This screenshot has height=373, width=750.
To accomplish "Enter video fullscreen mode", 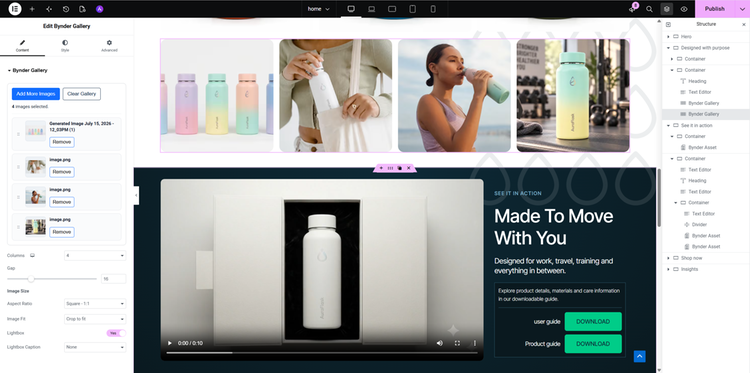I will [x=457, y=343].
